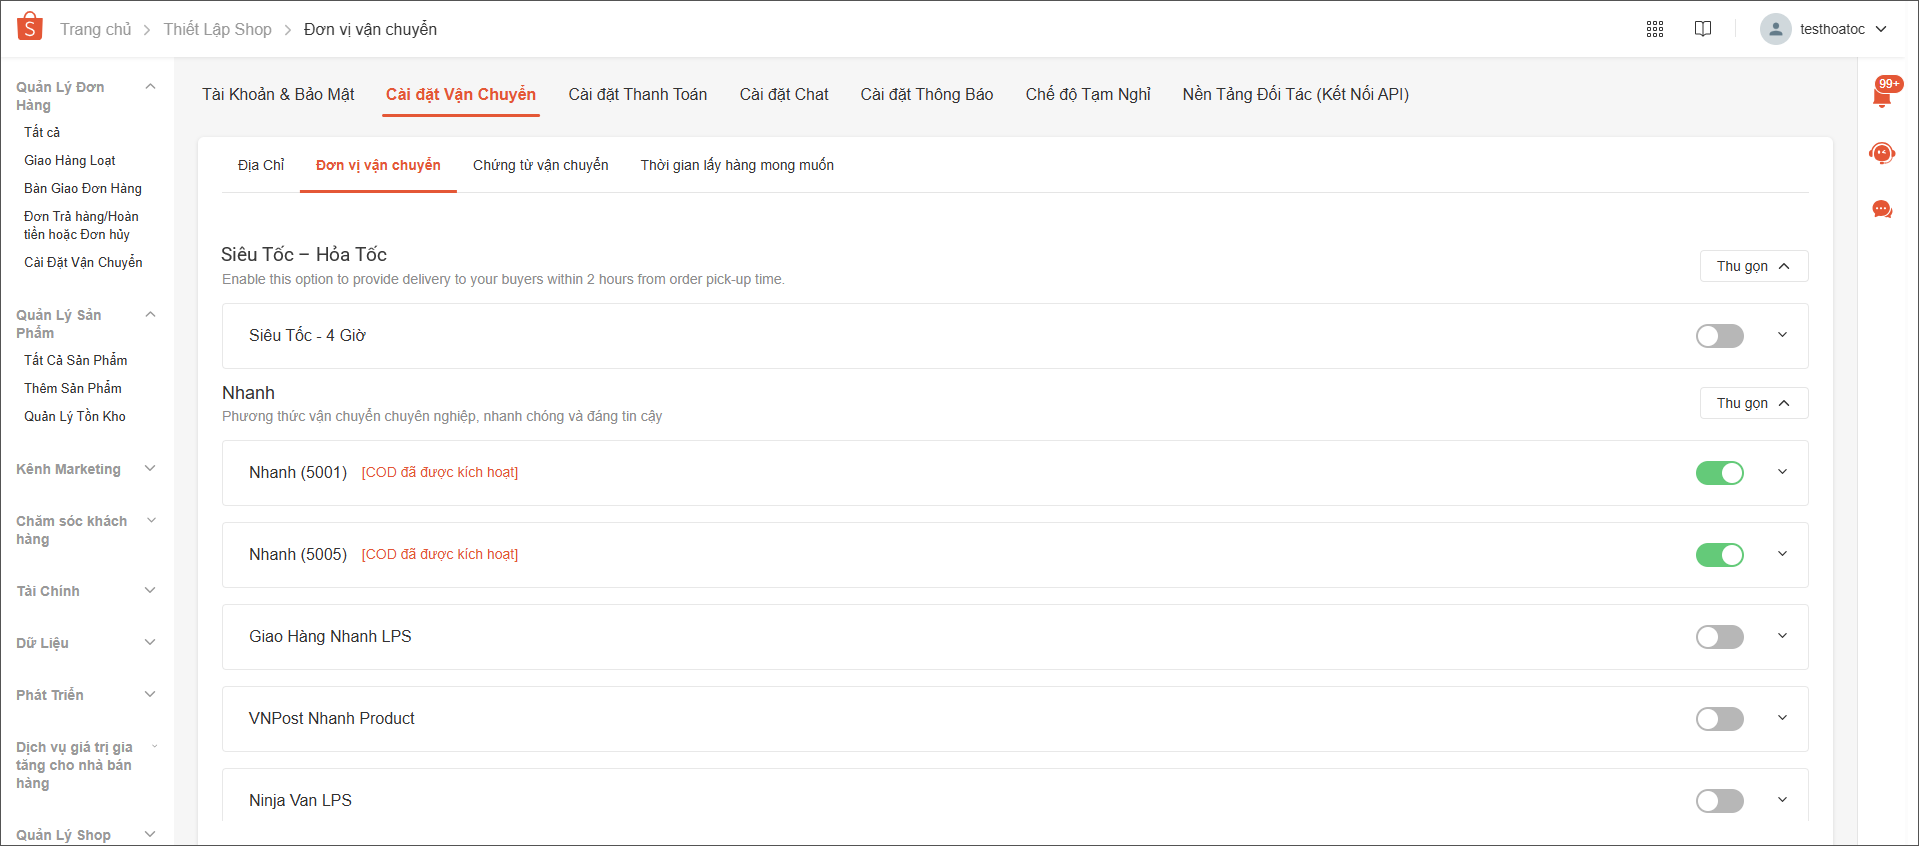Open the Chứng từ vận chuyển sub-tab
The image size is (1919, 846).
click(x=540, y=165)
